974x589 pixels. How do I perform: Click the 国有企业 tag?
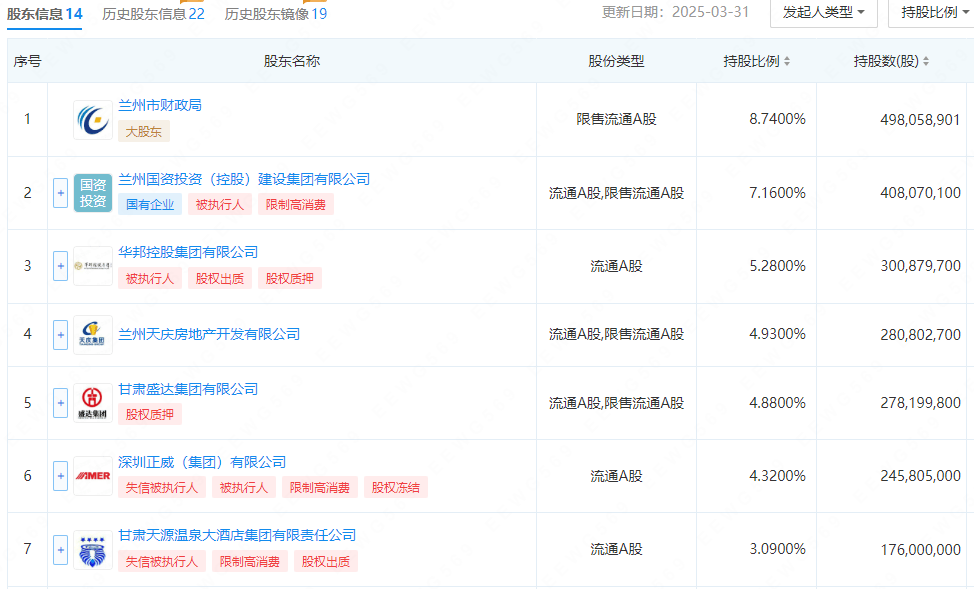pyautogui.click(x=150, y=204)
